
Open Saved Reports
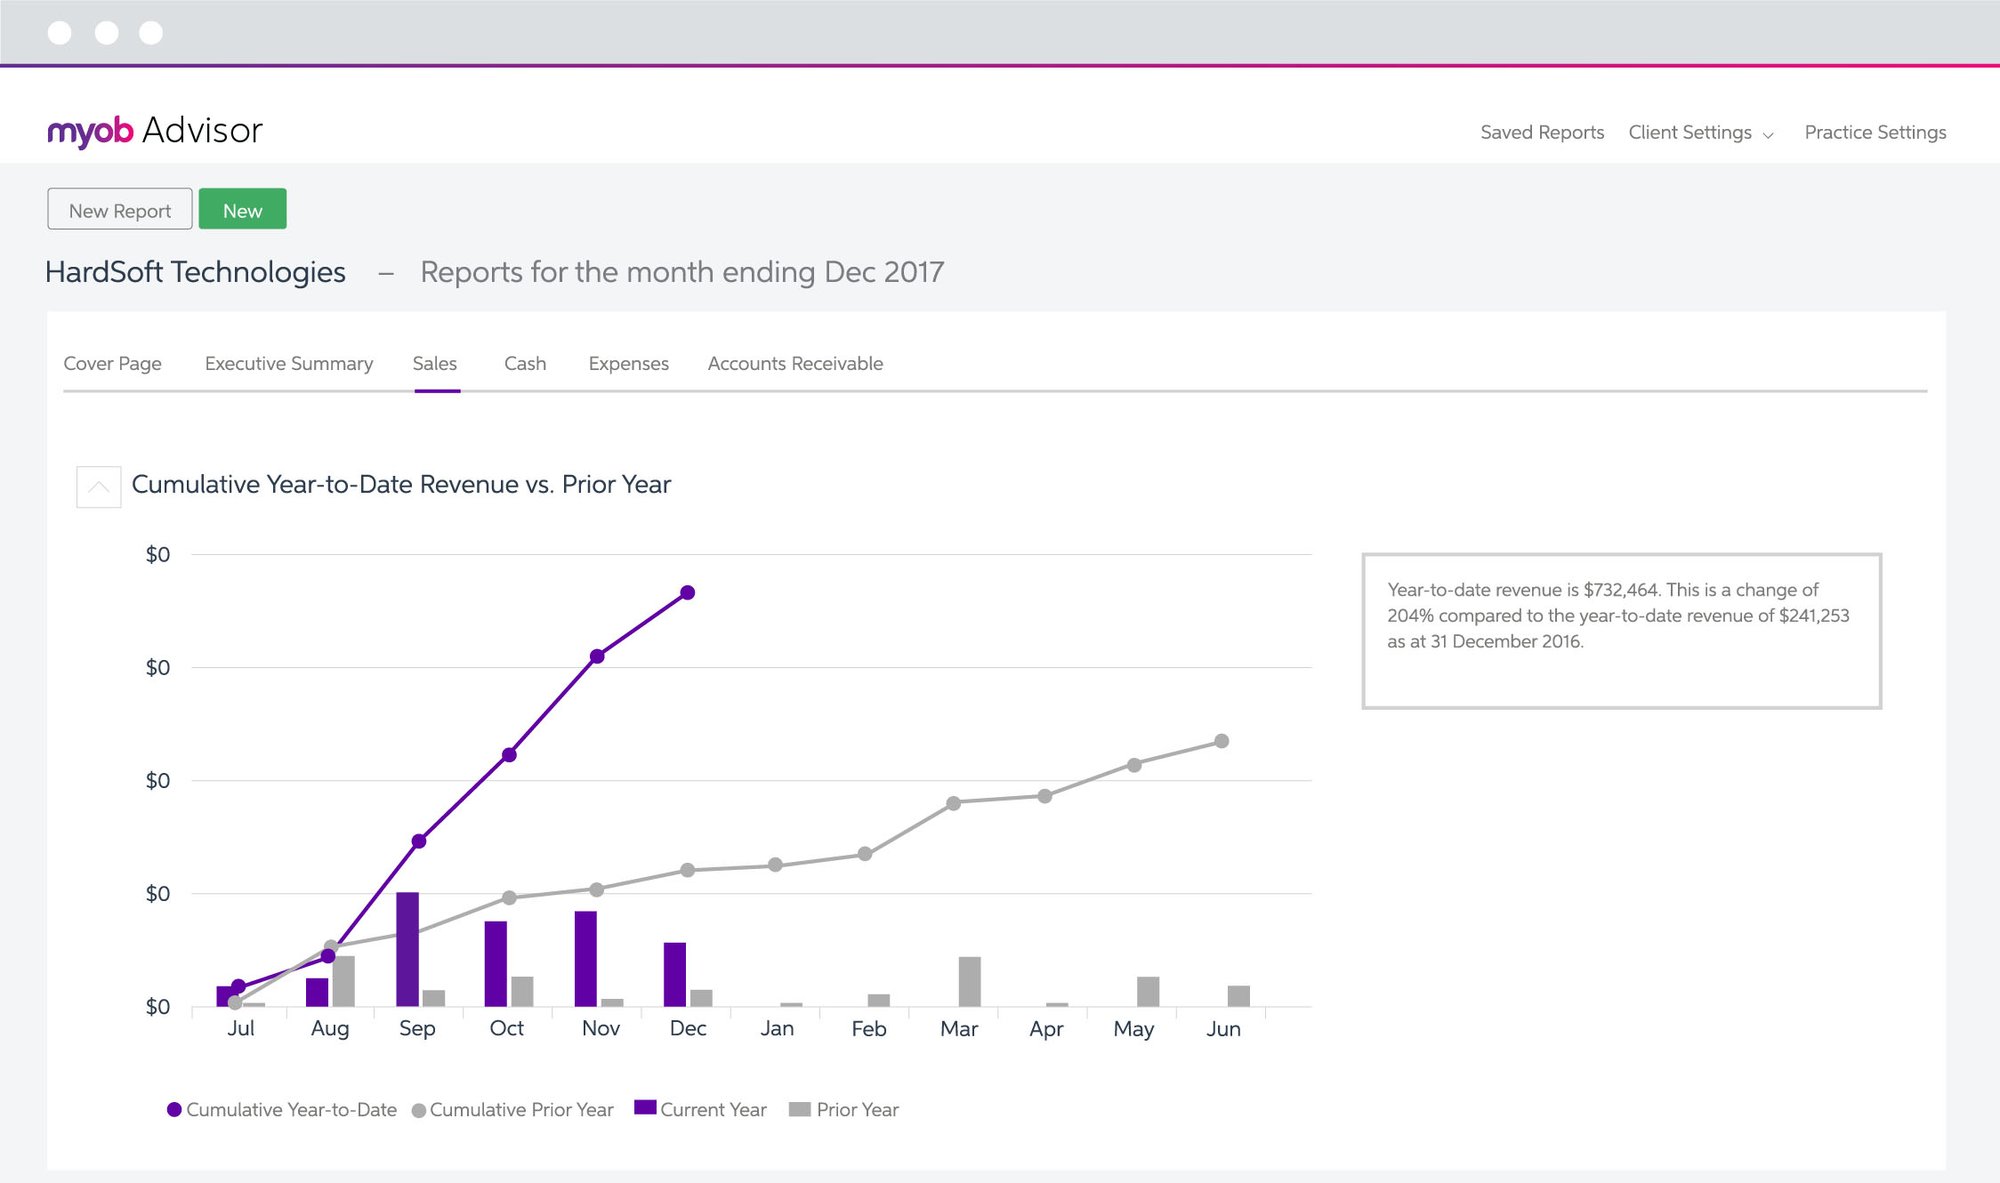point(1541,133)
